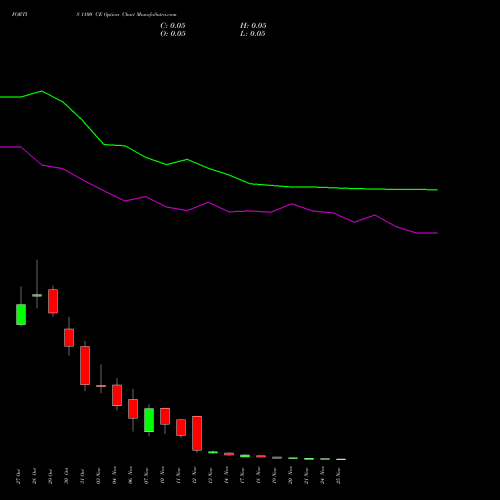Click the red candlestick for 11 Nov
The image size is (500, 500).
pyautogui.click(x=181, y=427)
